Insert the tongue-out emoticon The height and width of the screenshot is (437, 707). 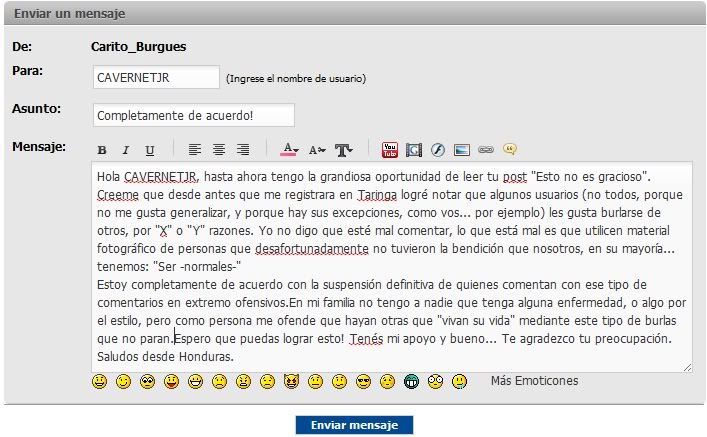pyautogui.click(x=171, y=382)
